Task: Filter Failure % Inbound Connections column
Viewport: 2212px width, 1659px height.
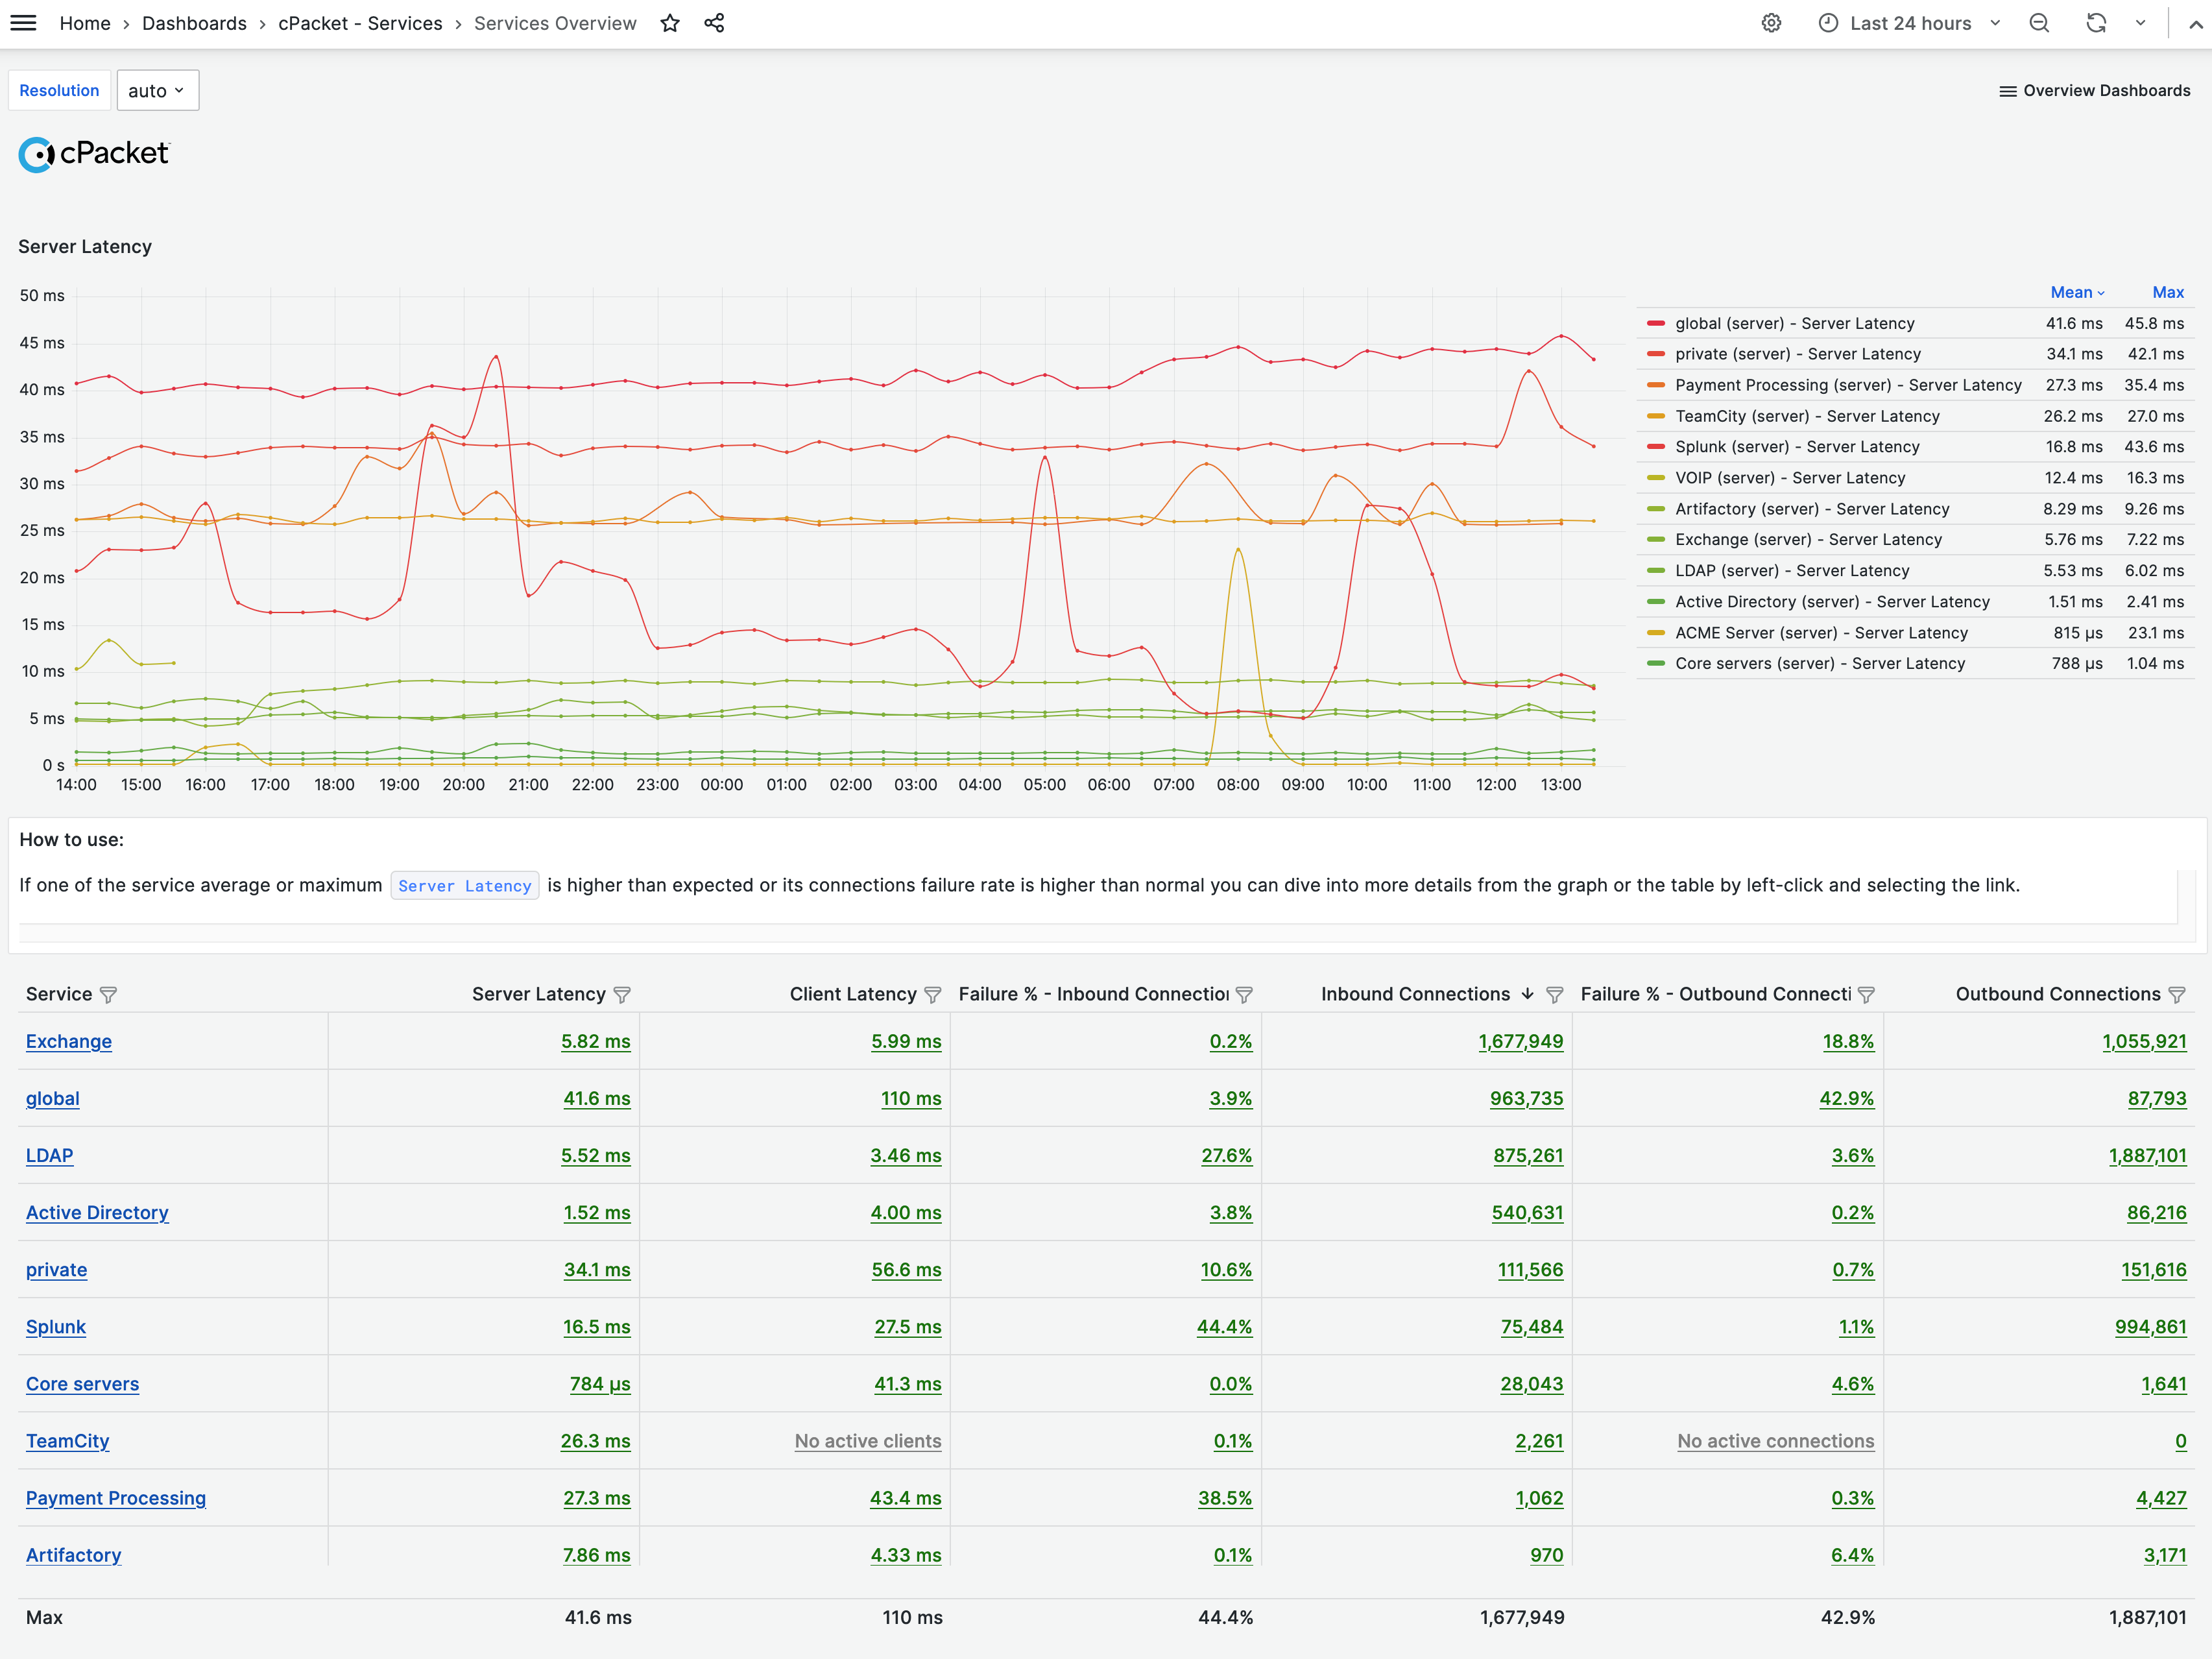Action: (x=1244, y=995)
